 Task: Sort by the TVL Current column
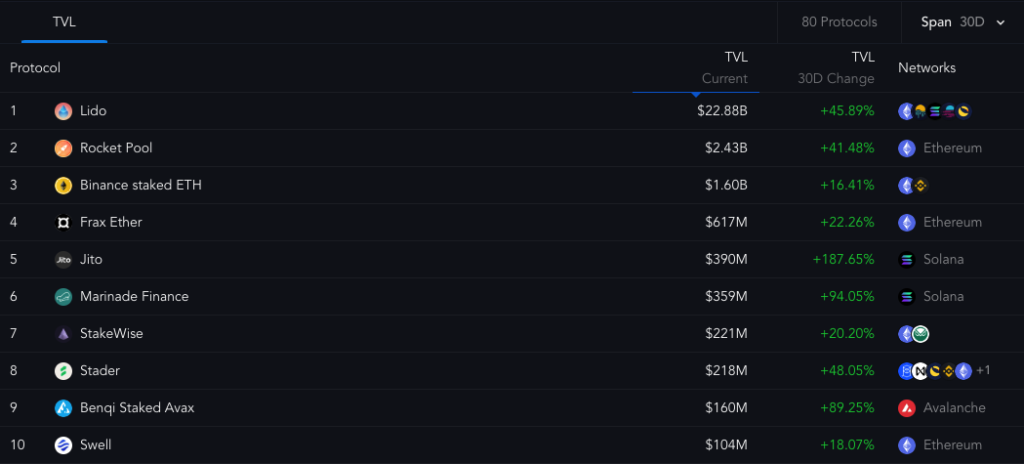(x=725, y=68)
